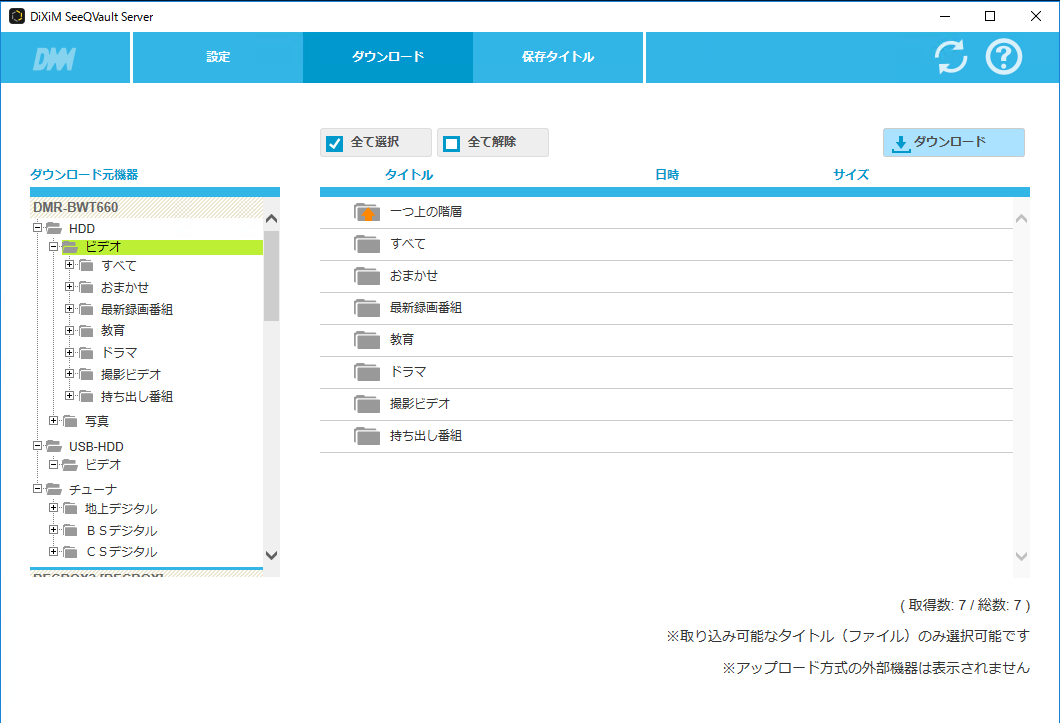Expand the 写真 tree node

tap(54, 421)
